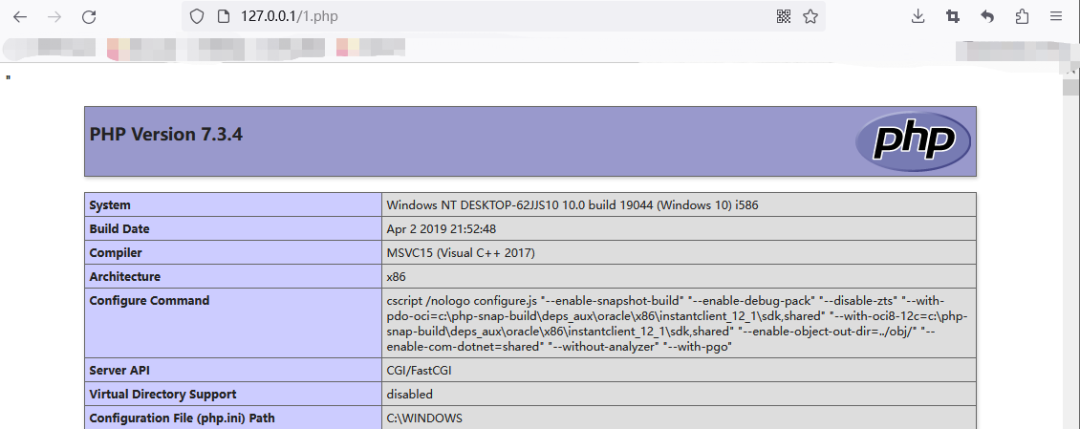Click the Compiler row label

(x=116, y=253)
